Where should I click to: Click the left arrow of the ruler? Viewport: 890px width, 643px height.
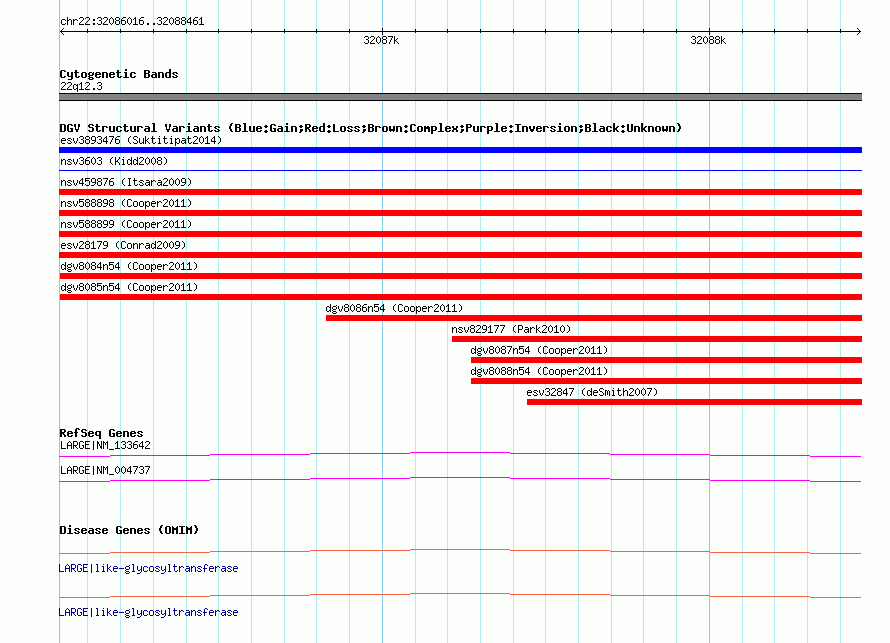[x=62, y=32]
